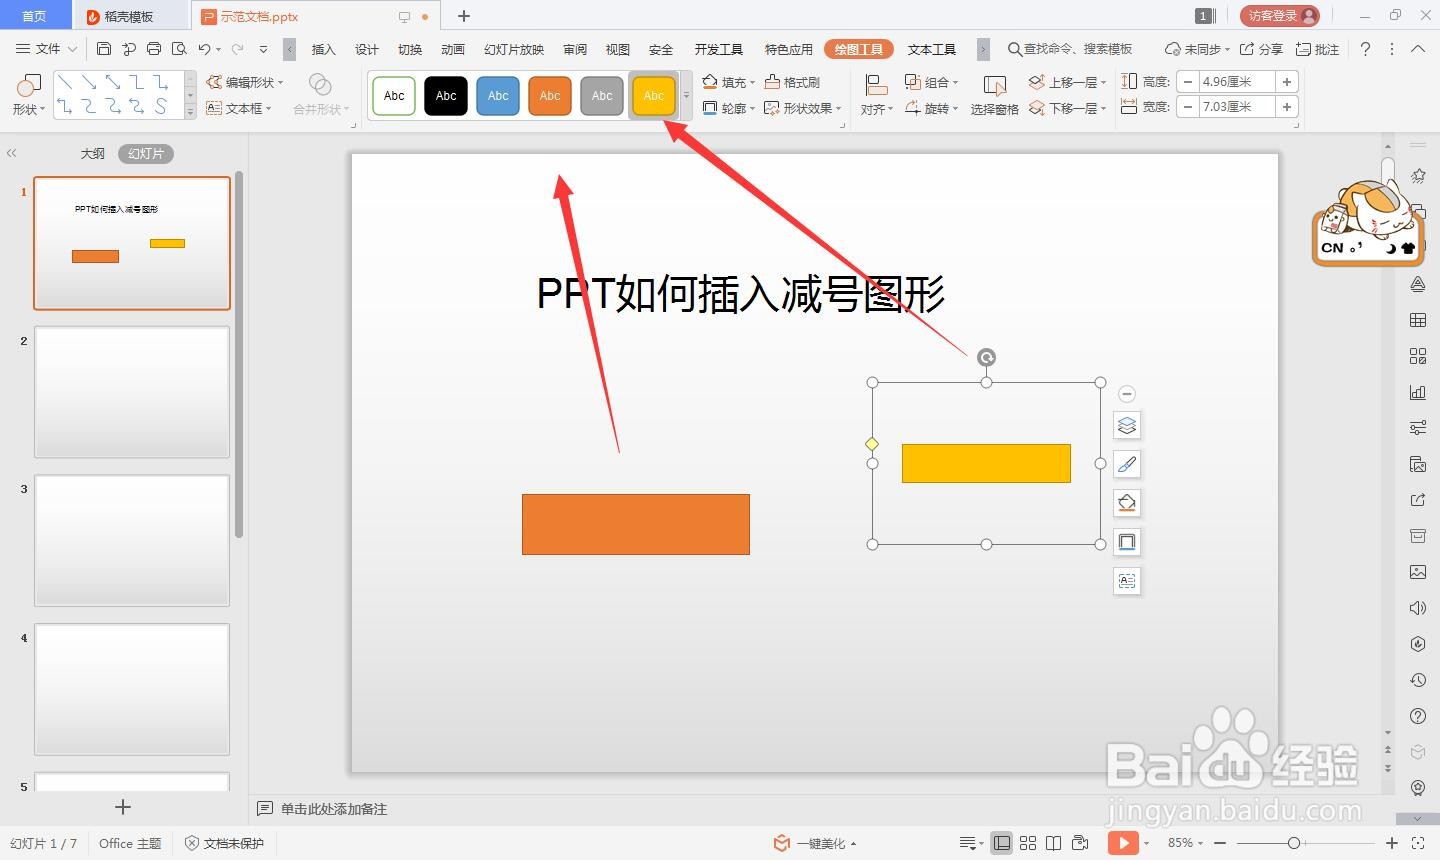The image size is (1440, 860).
Task: Click the 合并形状 merge shapes tool
Action: pos(320,108)
